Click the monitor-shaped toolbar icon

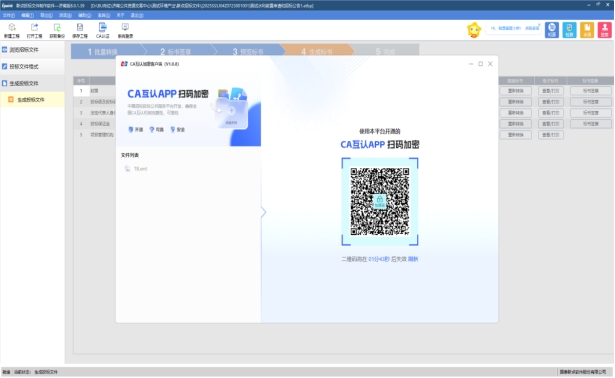click(126, 30)
